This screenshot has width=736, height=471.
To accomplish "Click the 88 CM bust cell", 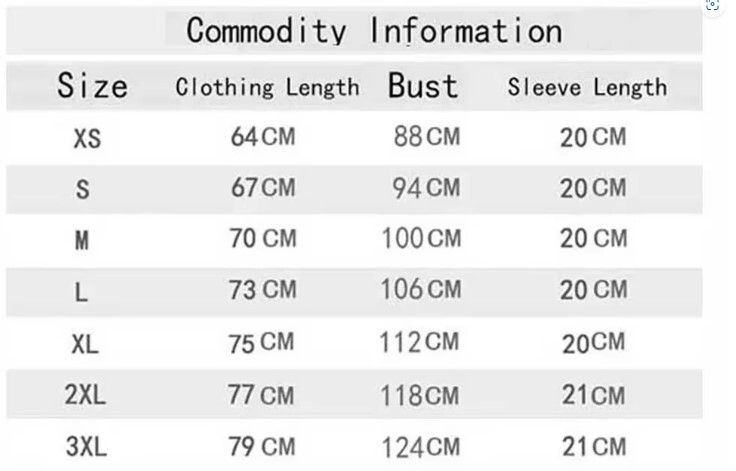I will [427, 137].
